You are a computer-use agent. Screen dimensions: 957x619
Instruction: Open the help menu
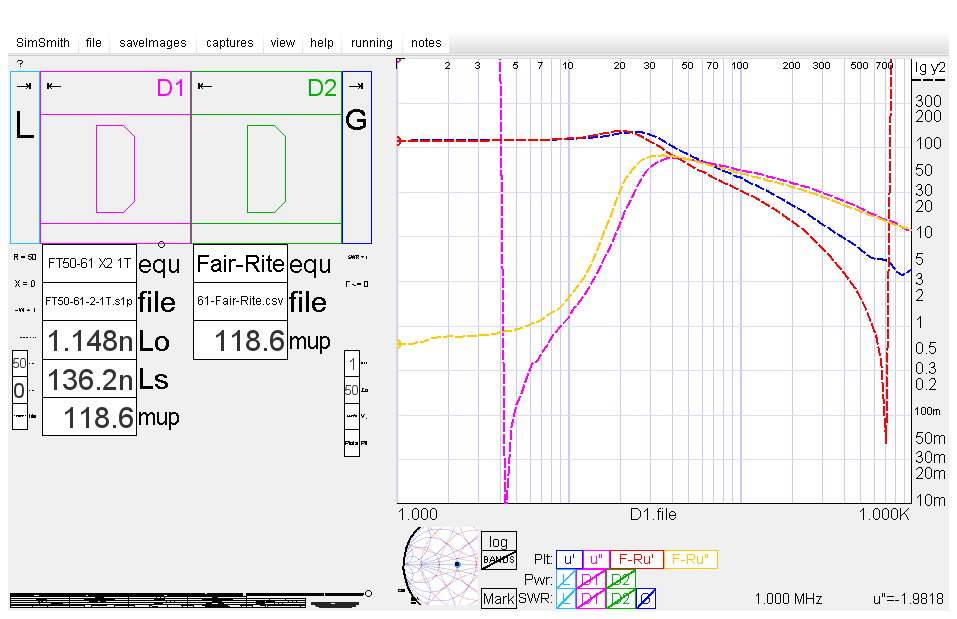tap(322, 43)
